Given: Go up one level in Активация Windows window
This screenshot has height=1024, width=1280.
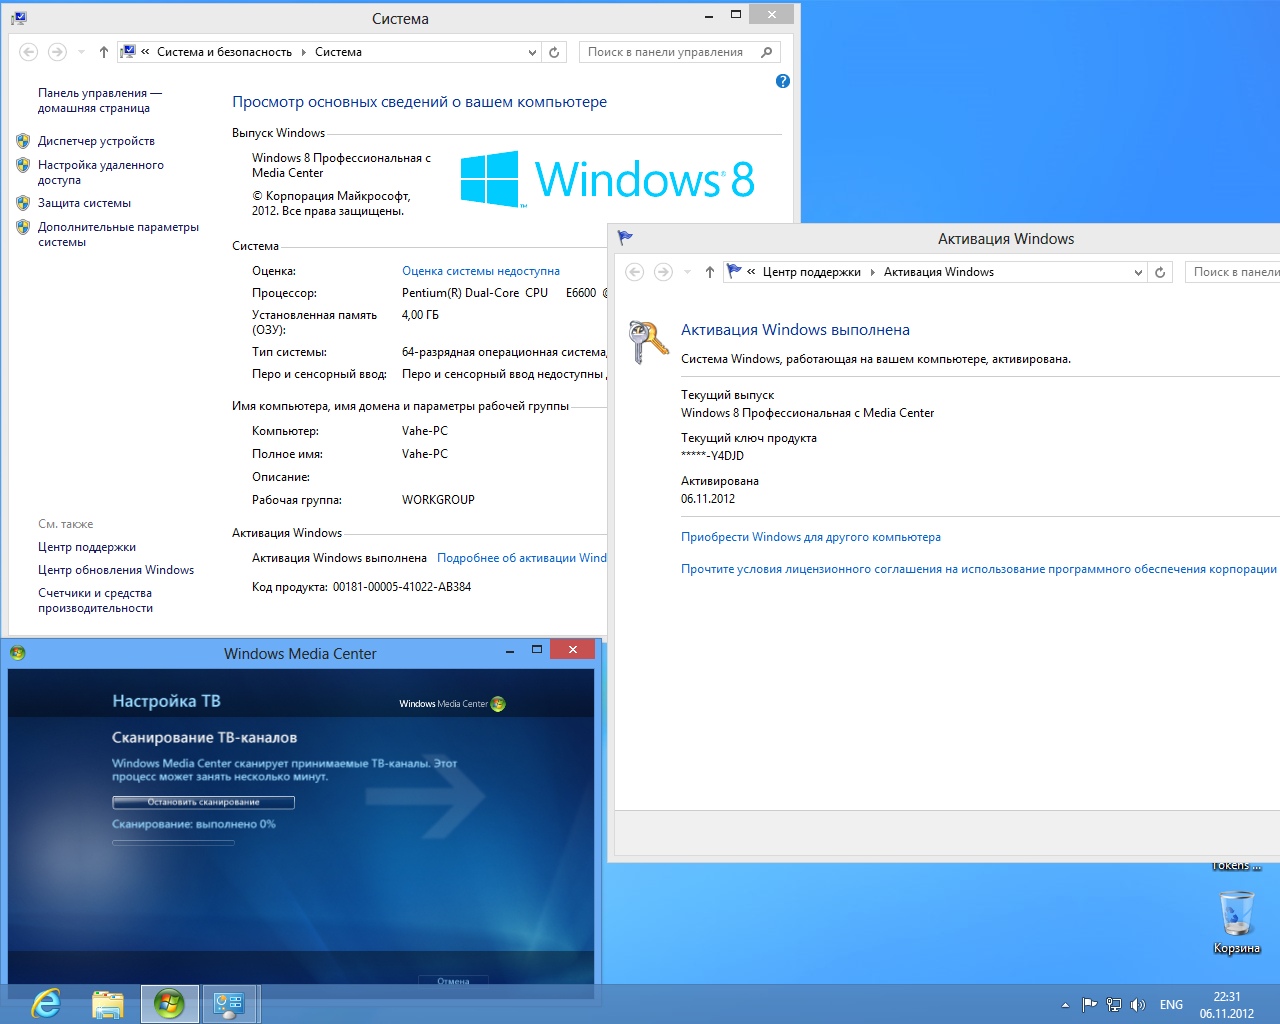Looking at the screenshot, I should tap(710, 272).
